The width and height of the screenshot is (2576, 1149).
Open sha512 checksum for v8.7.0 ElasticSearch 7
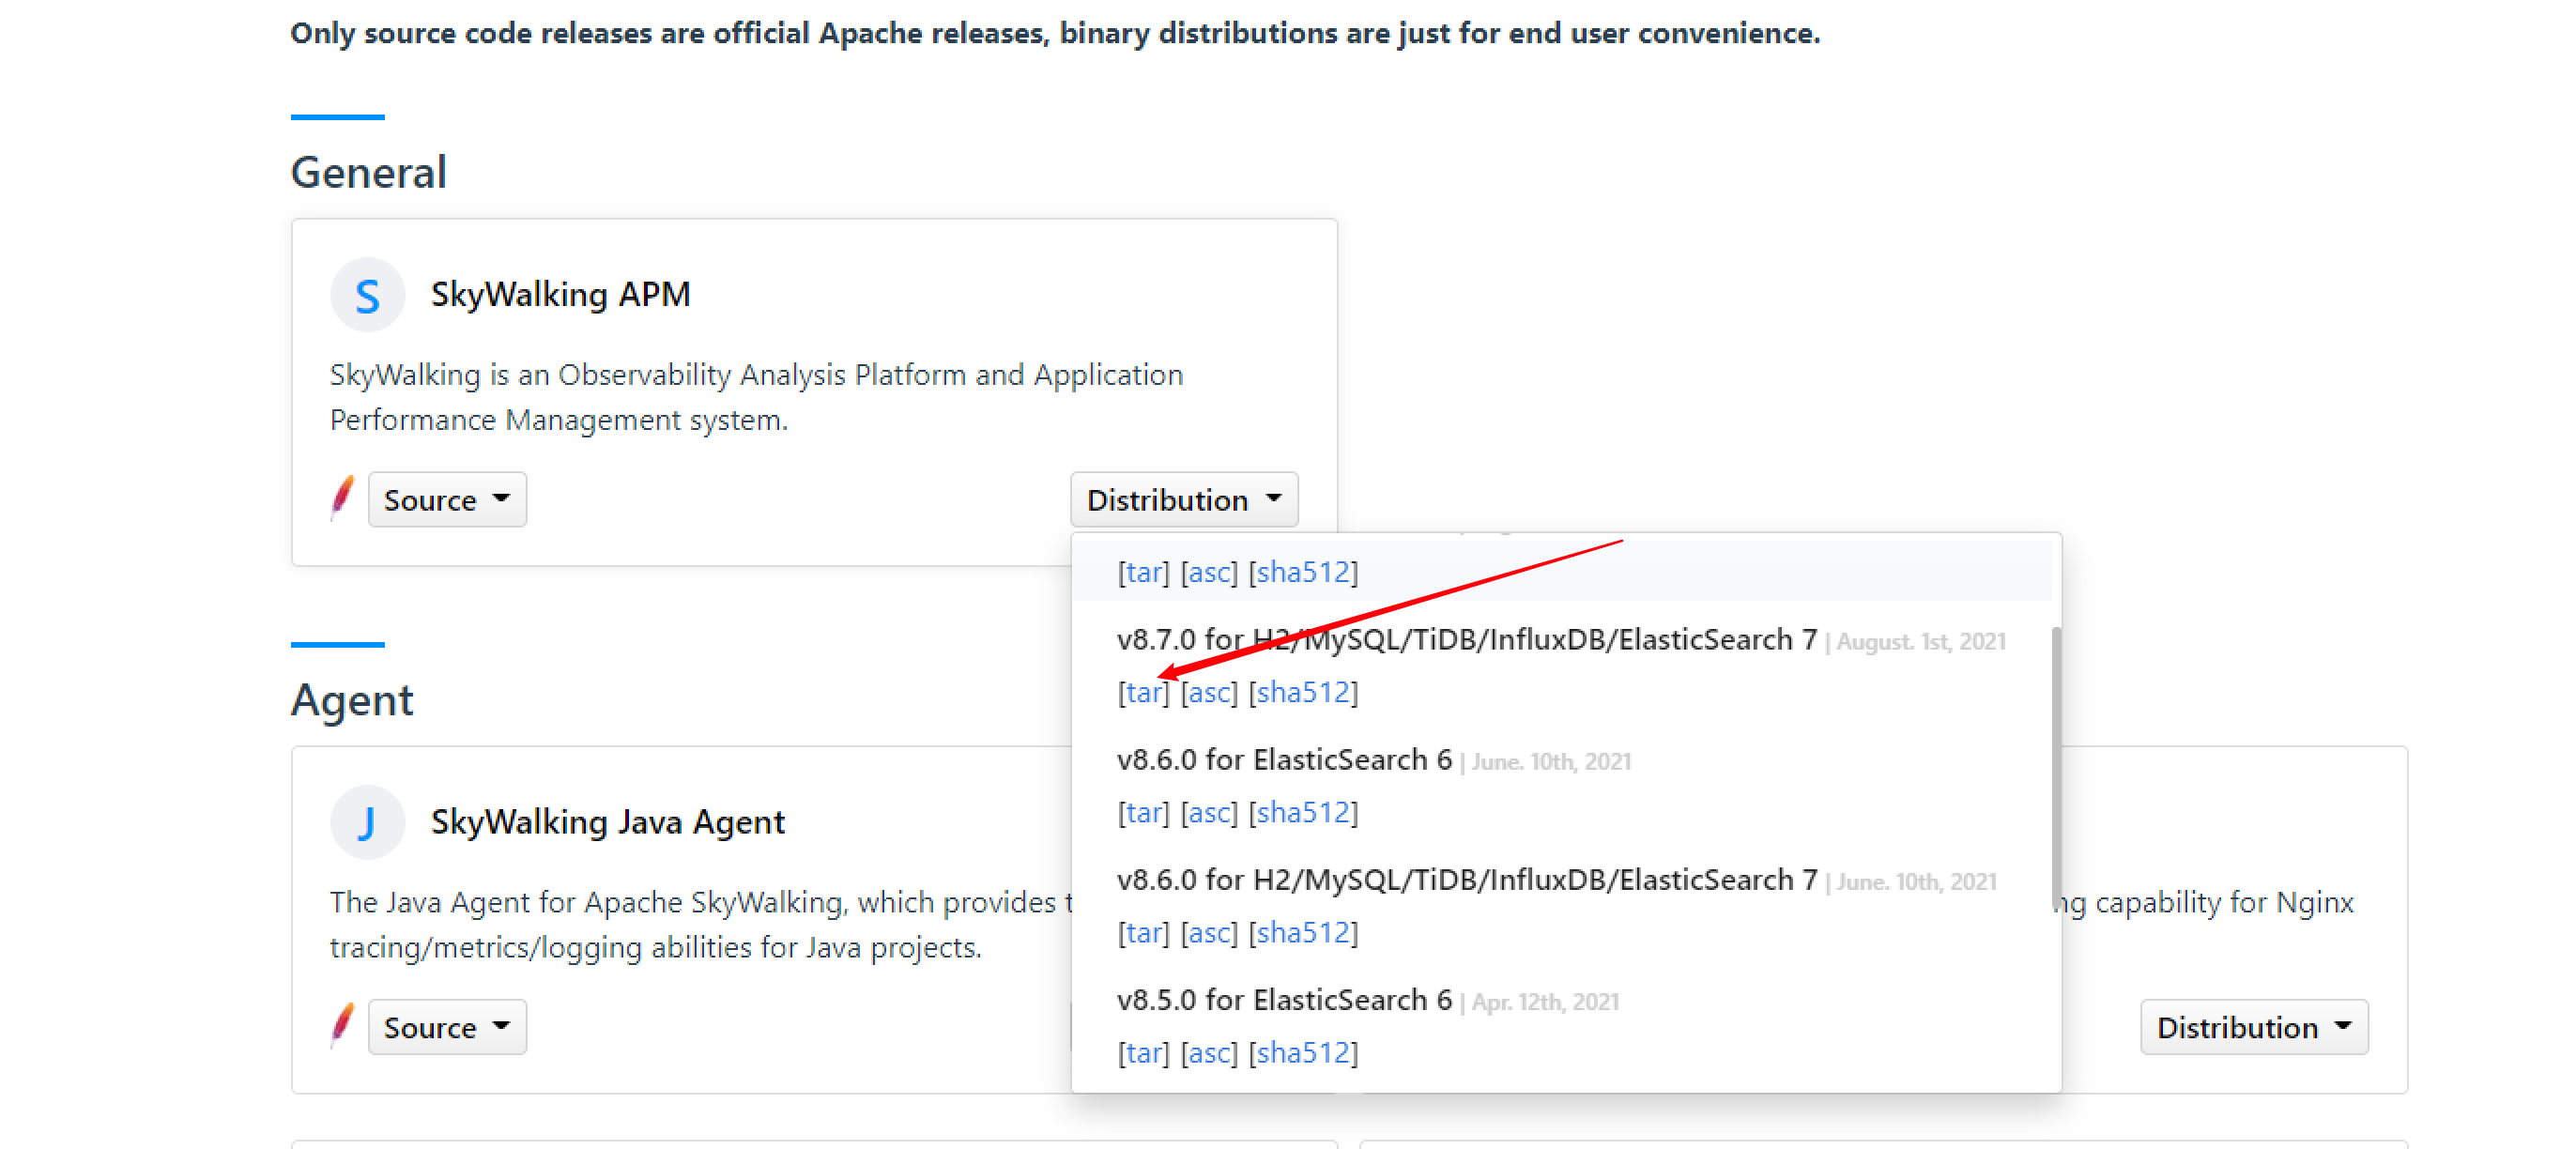point(1303,693)
